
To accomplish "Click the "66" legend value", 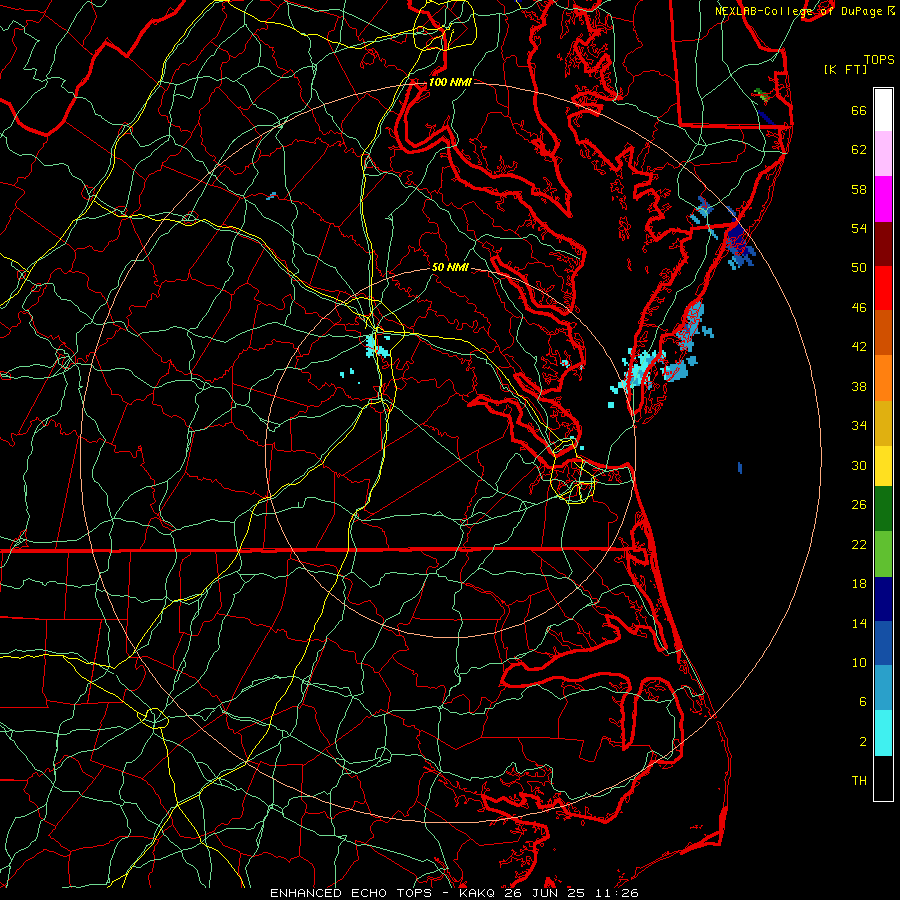I will [x=859, y=110].
